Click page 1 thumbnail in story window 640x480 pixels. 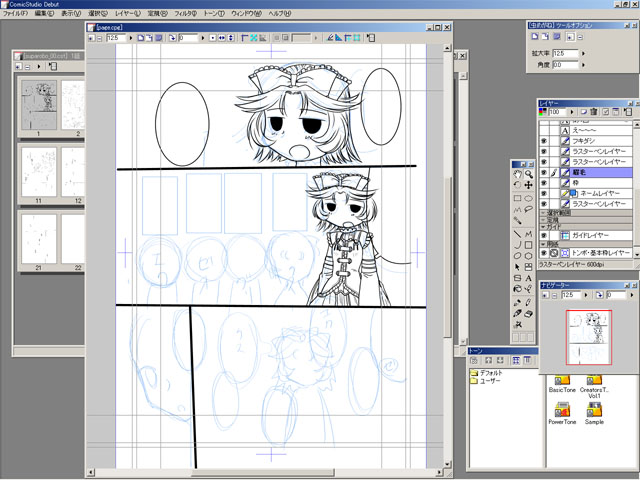(39, 104)
